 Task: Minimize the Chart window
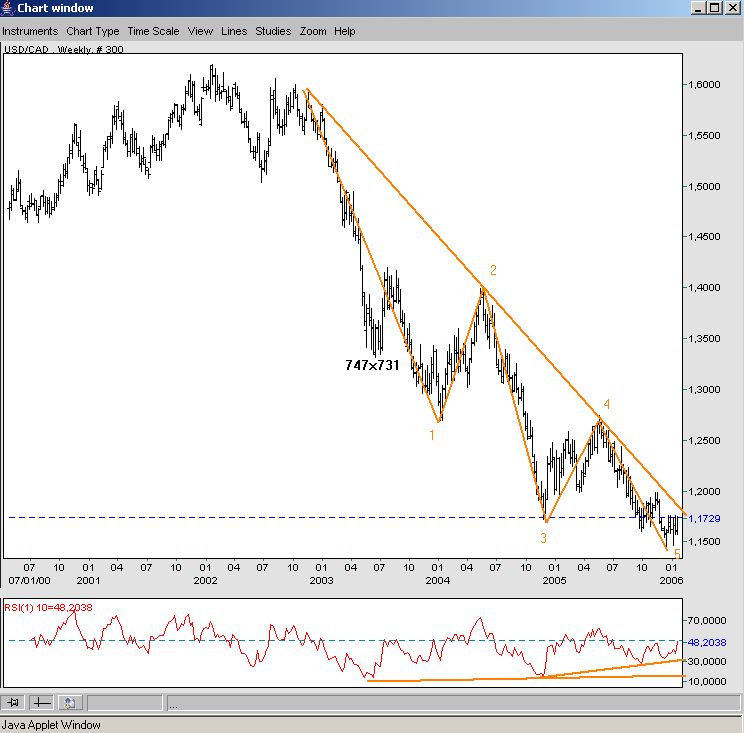click(x=698, y=8)
